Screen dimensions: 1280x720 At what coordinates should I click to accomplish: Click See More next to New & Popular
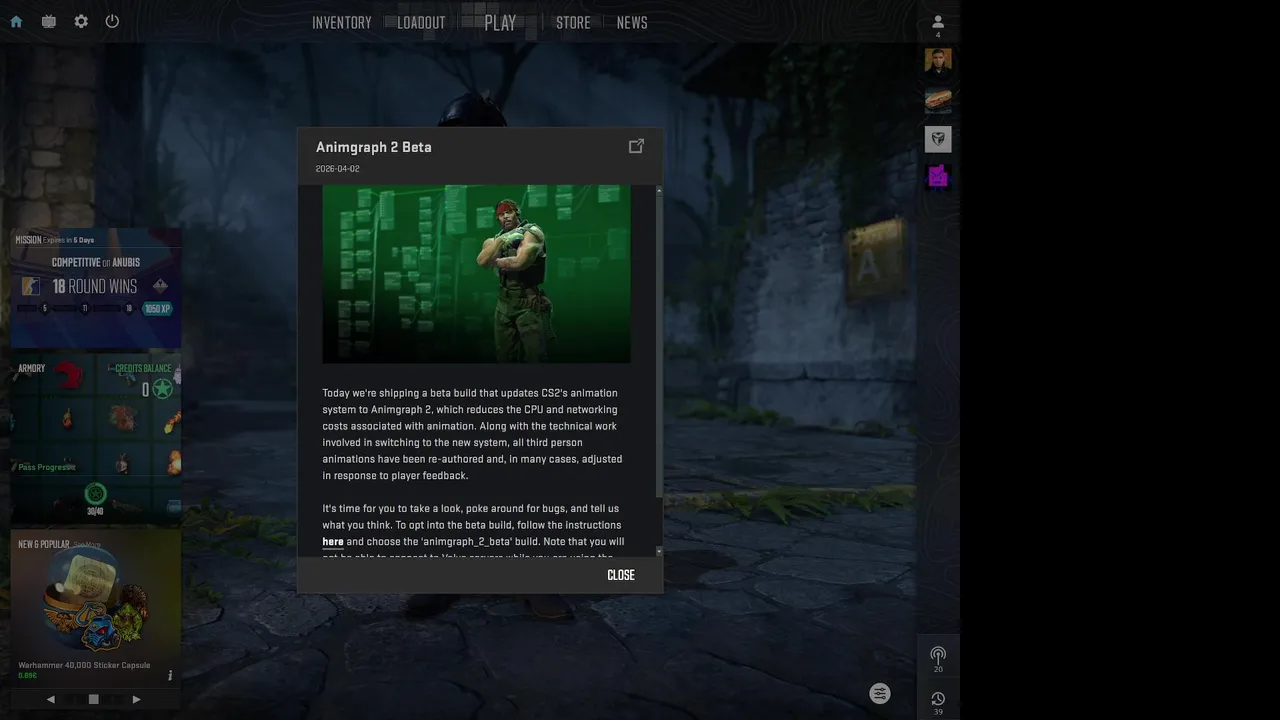coord(87,545)
